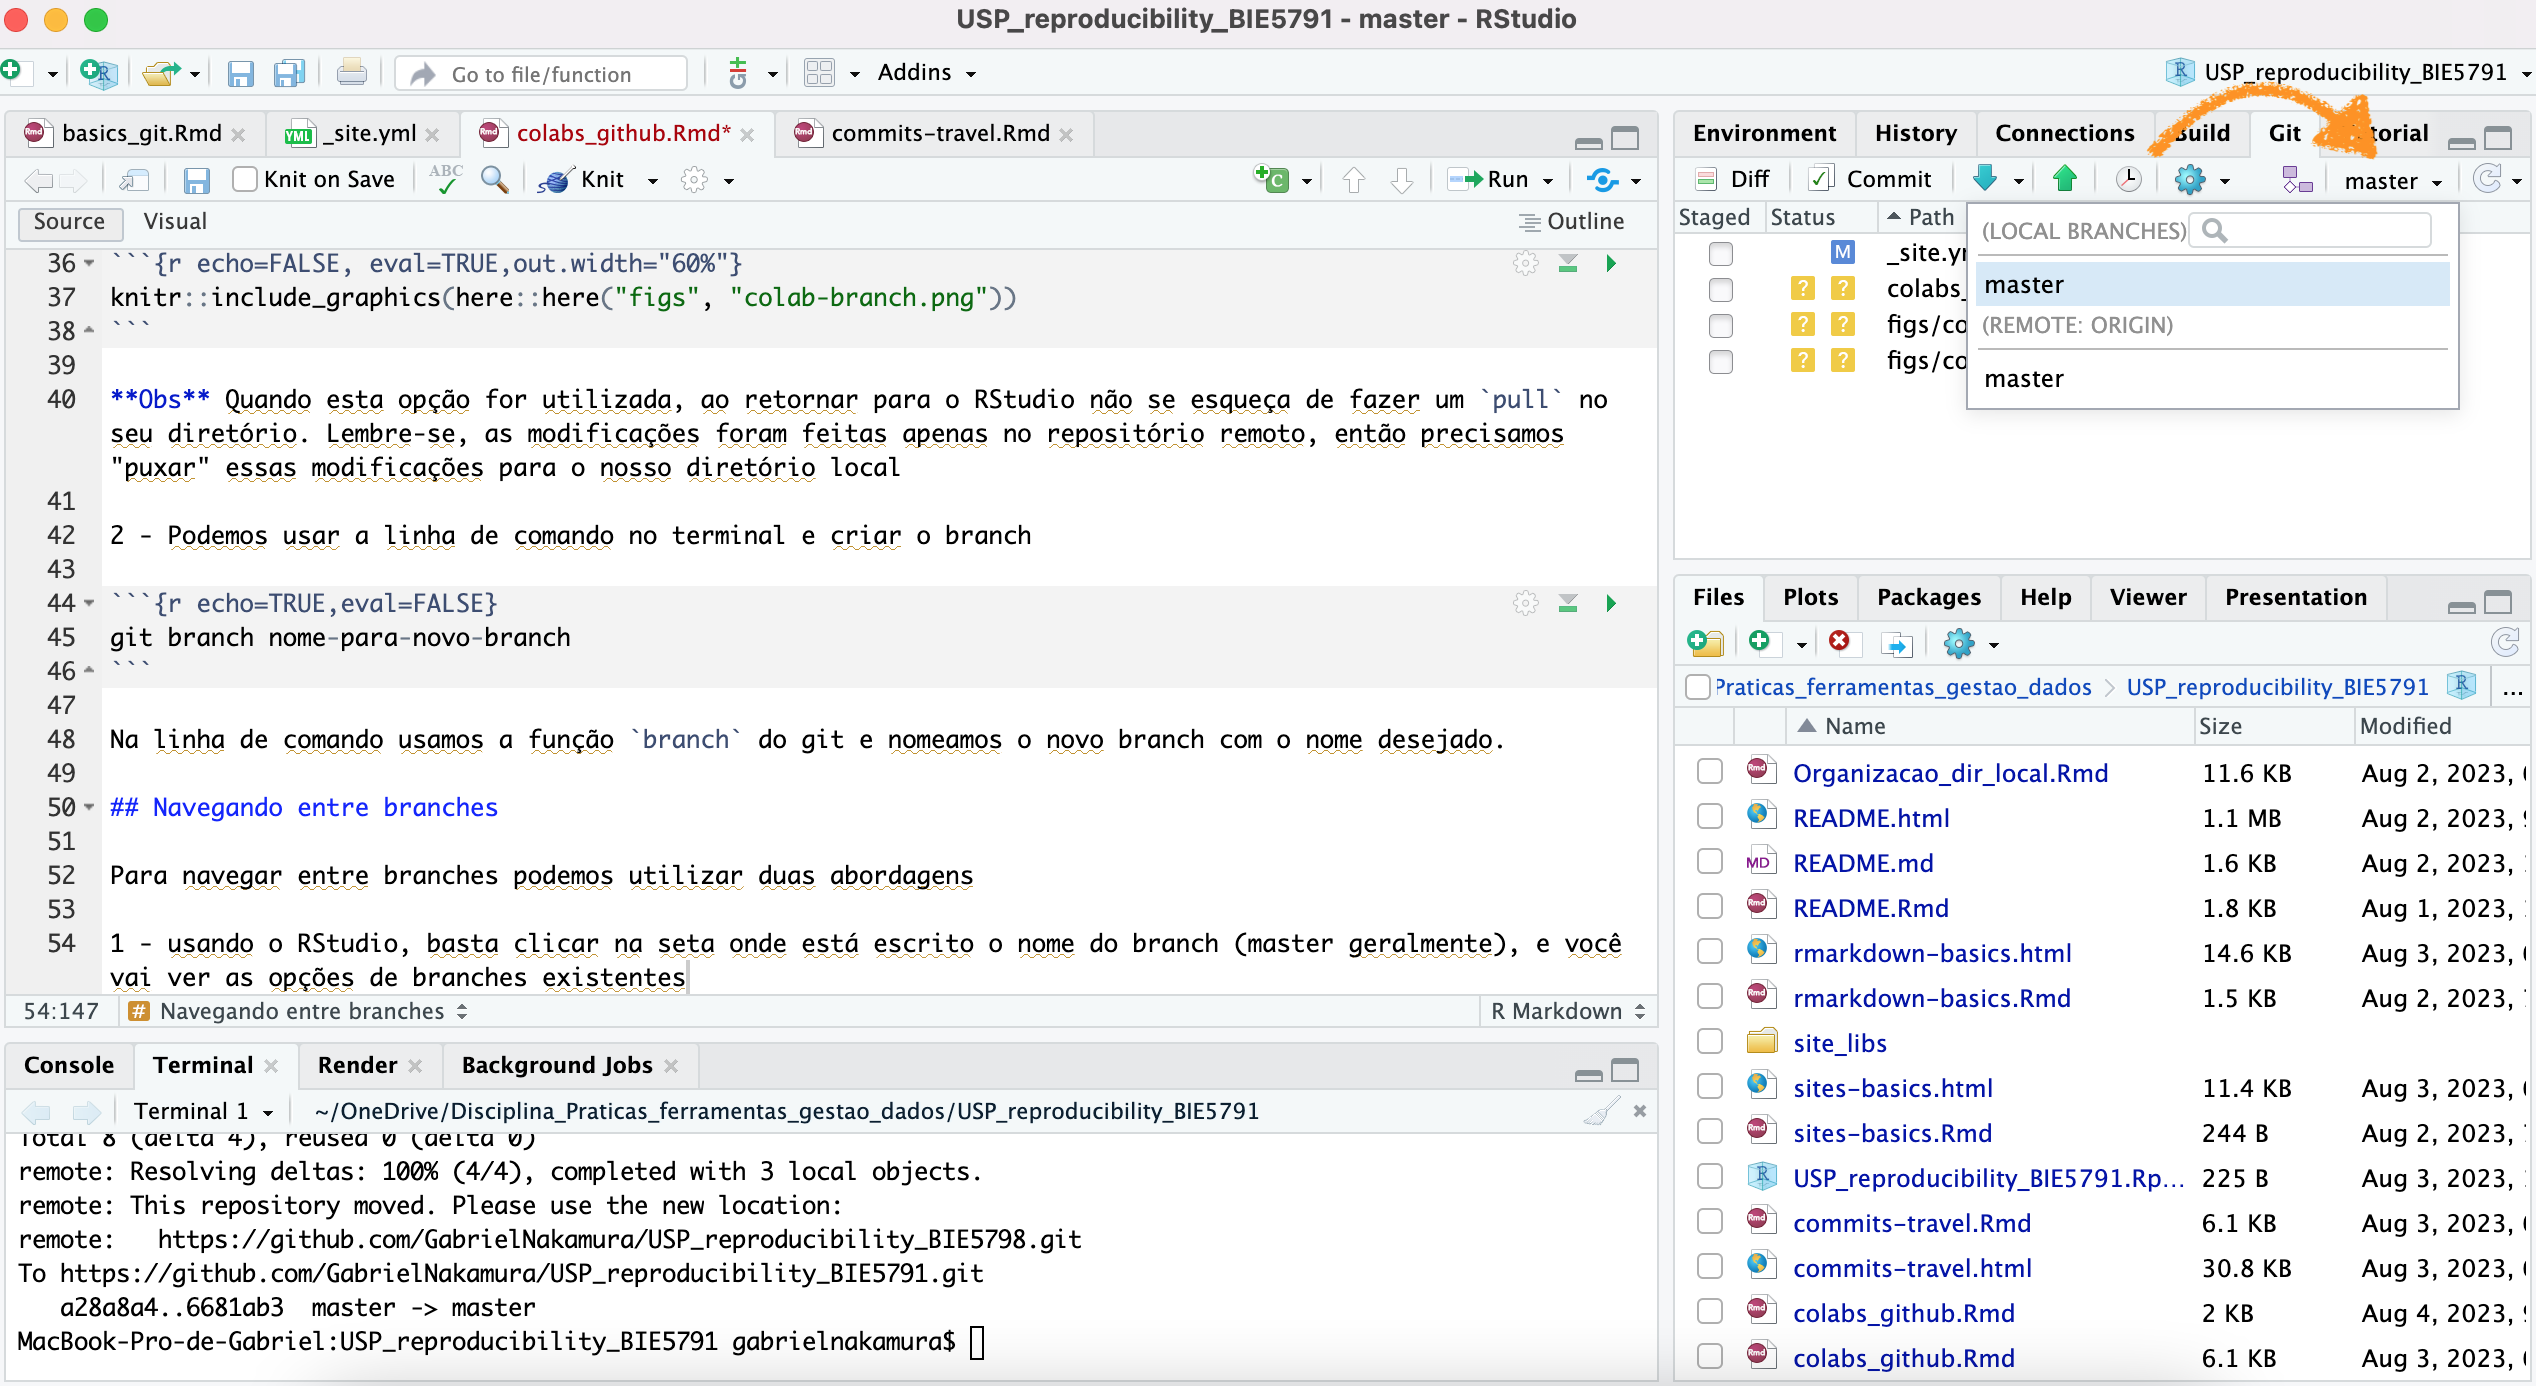
Task: Run chunk at line 36 play icon
Action: point(1611,264)
